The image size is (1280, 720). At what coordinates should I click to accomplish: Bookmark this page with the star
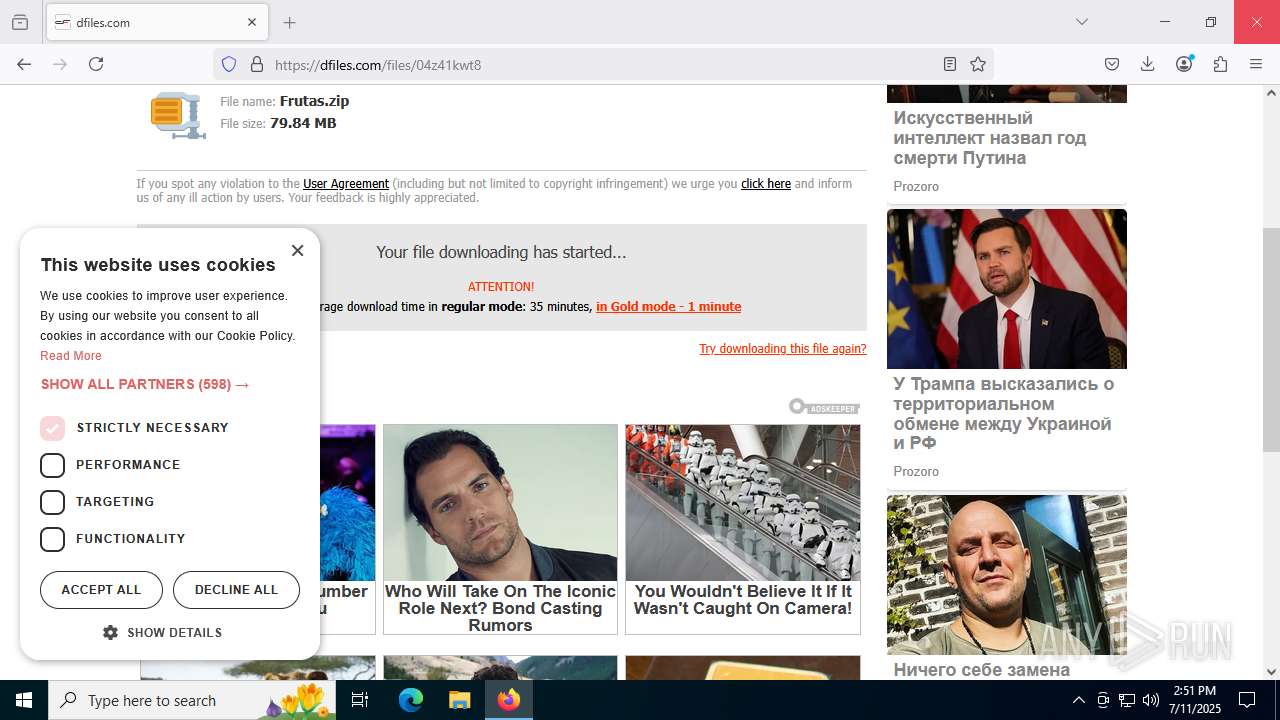[978, 64]
